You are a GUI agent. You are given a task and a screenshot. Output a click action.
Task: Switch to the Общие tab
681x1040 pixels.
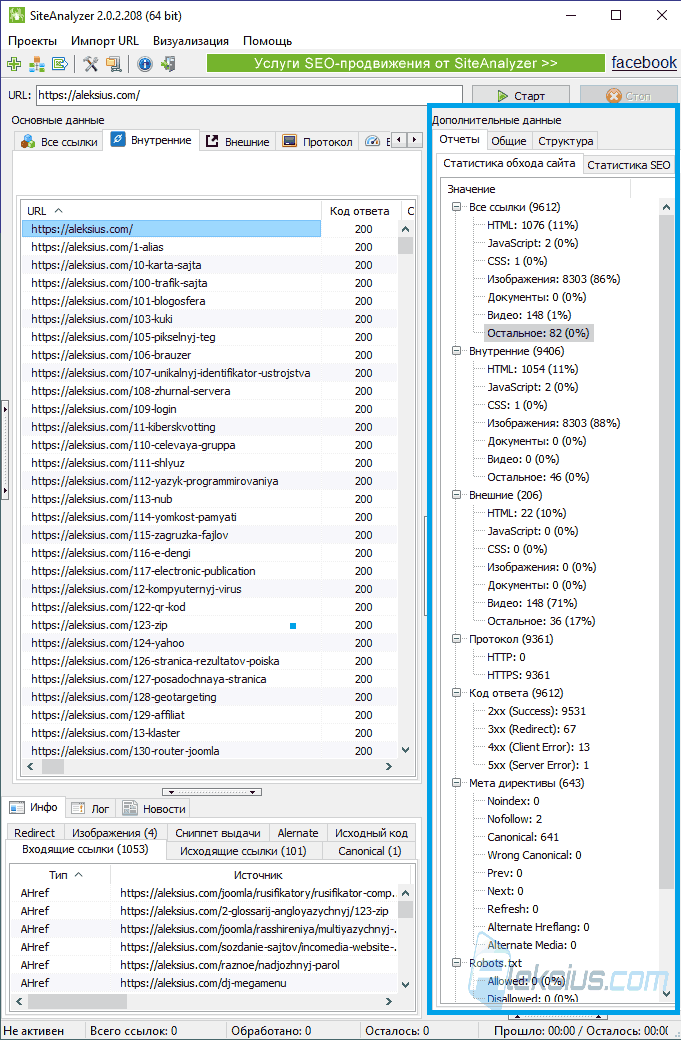(509, 141)
